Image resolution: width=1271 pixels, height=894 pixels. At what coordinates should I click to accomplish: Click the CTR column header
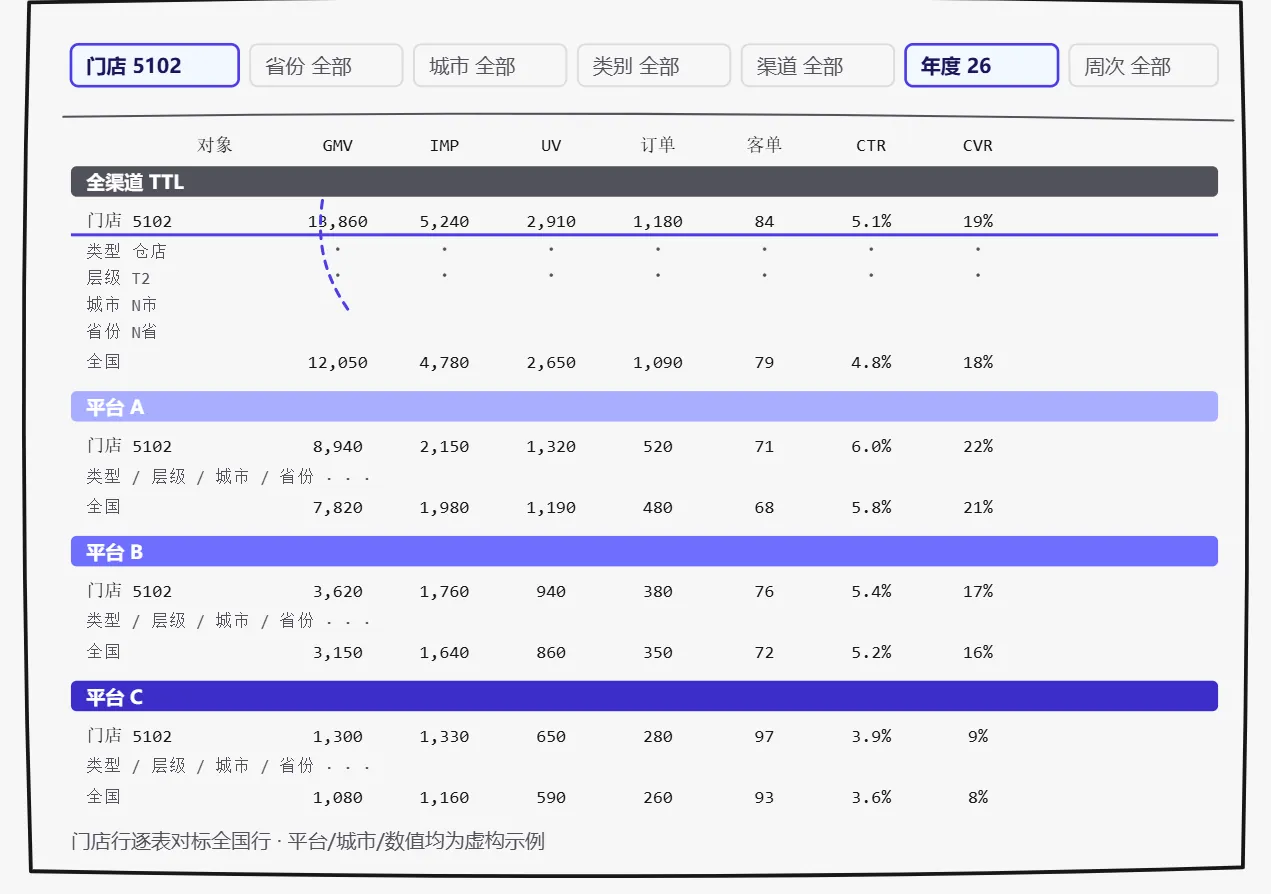point(871,146)
